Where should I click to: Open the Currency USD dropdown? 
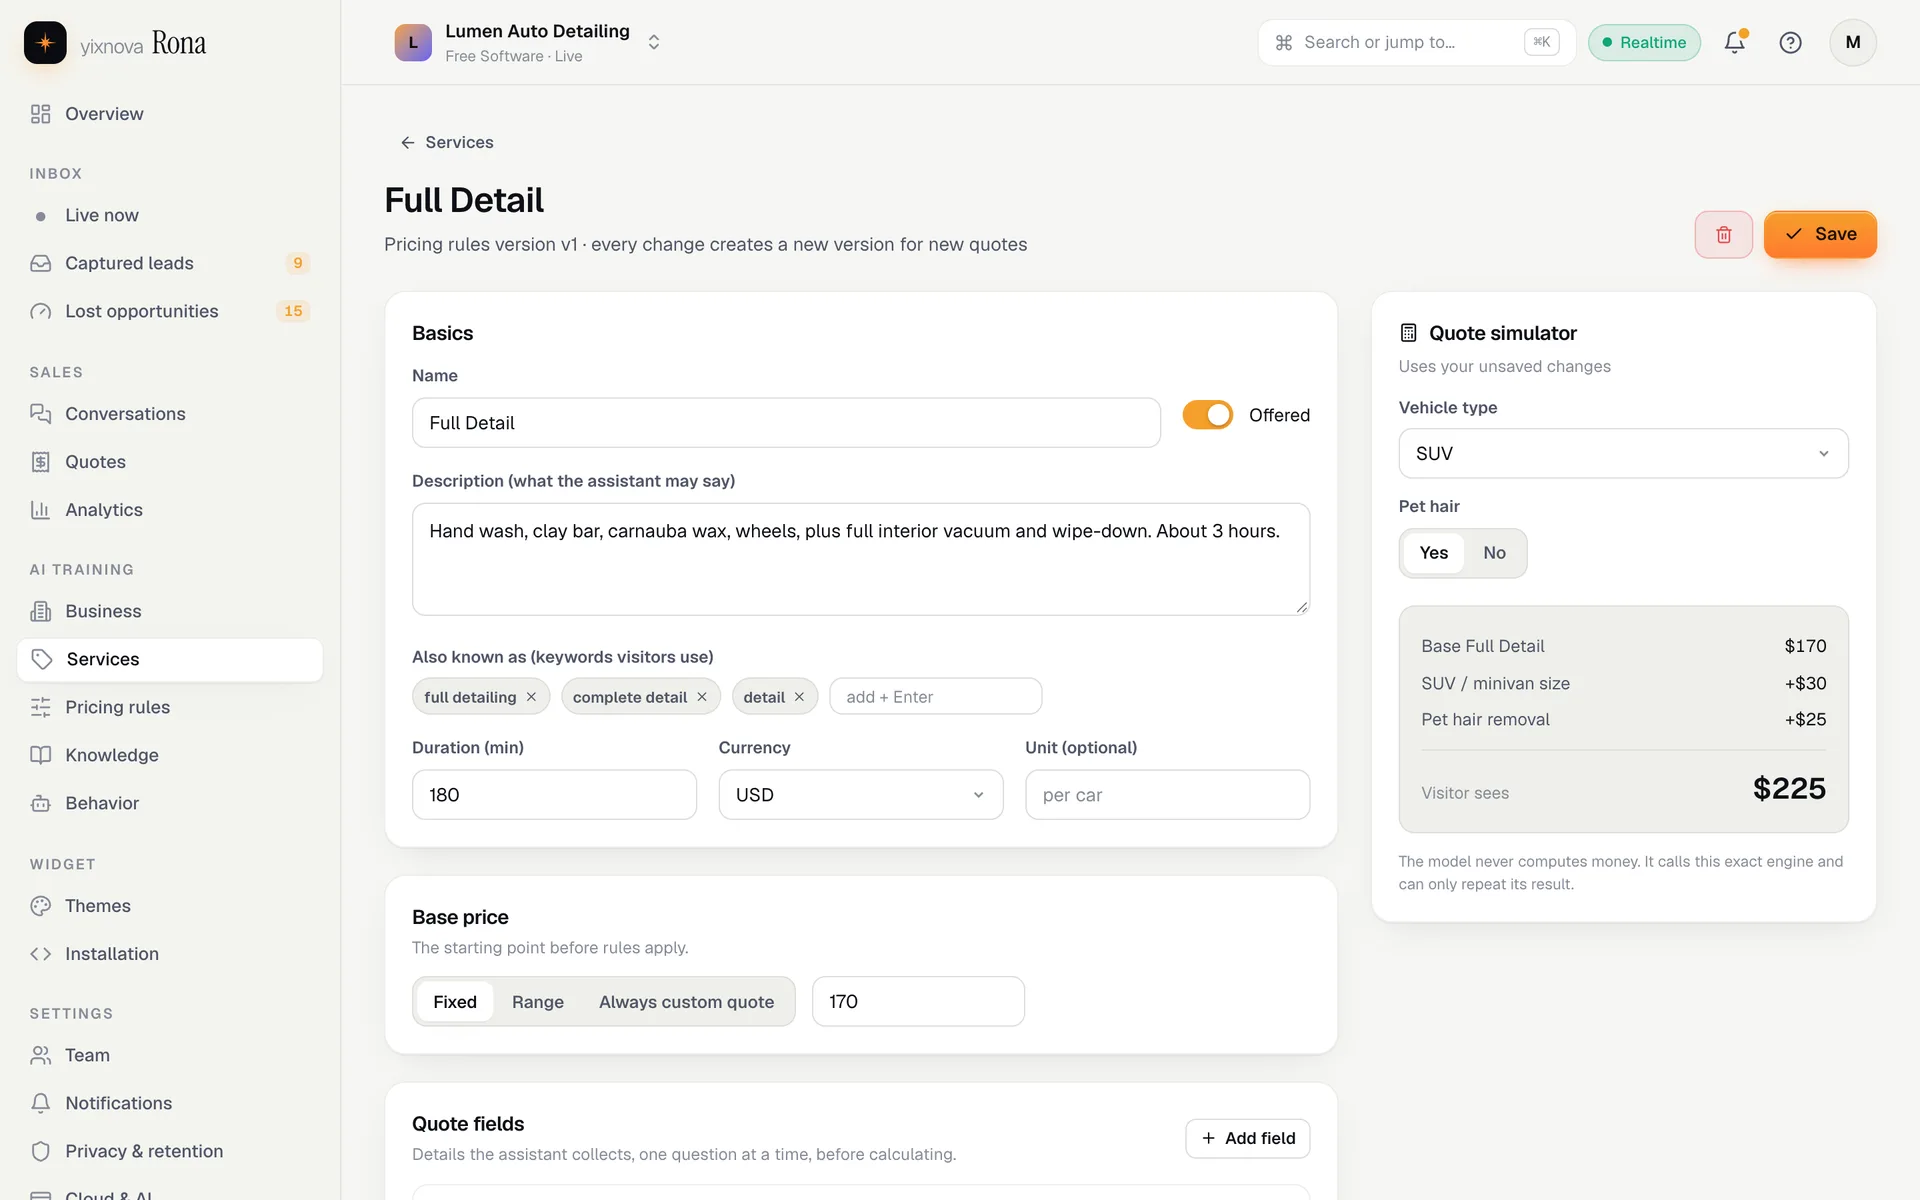click(x=860, y=795)
